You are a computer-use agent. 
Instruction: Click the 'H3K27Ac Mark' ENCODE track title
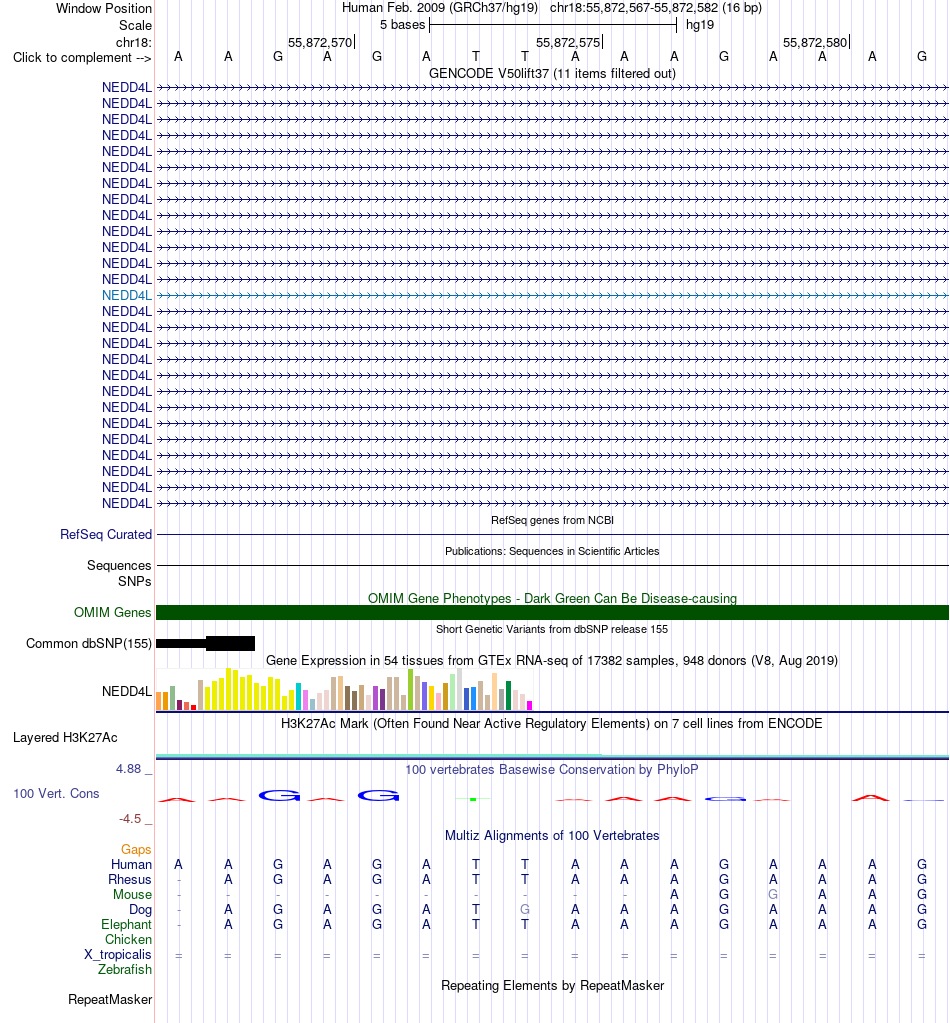(552, 724)
